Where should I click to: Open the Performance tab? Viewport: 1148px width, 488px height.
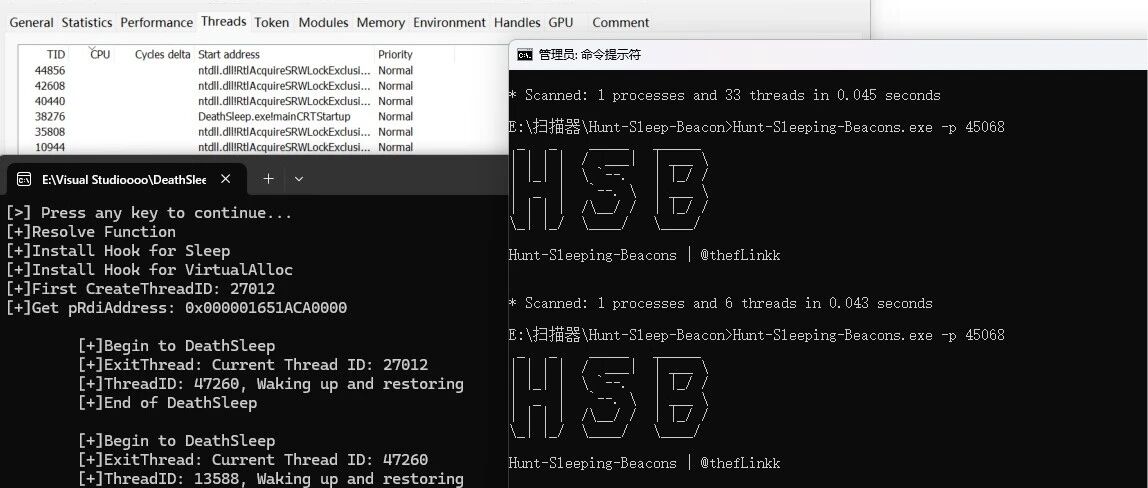click(x=156, y=23)
